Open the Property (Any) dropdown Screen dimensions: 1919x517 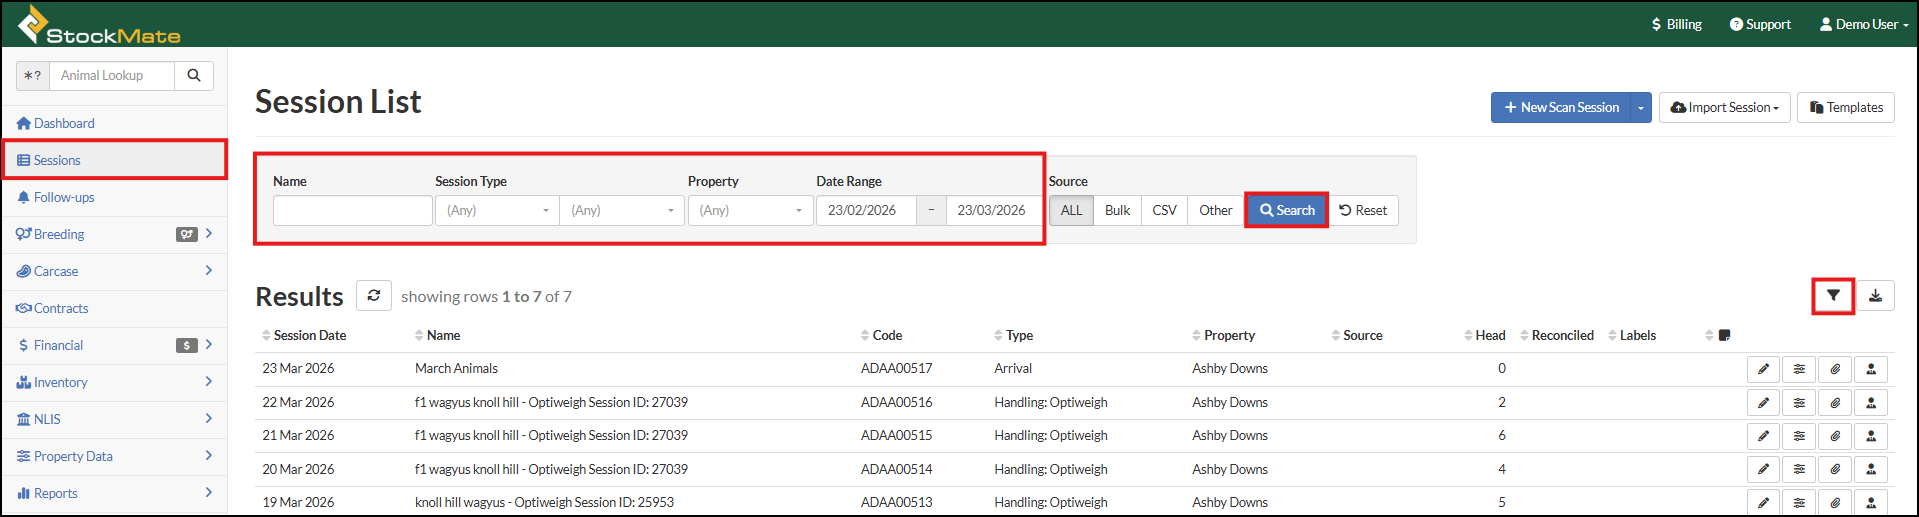tap(750, 211)
